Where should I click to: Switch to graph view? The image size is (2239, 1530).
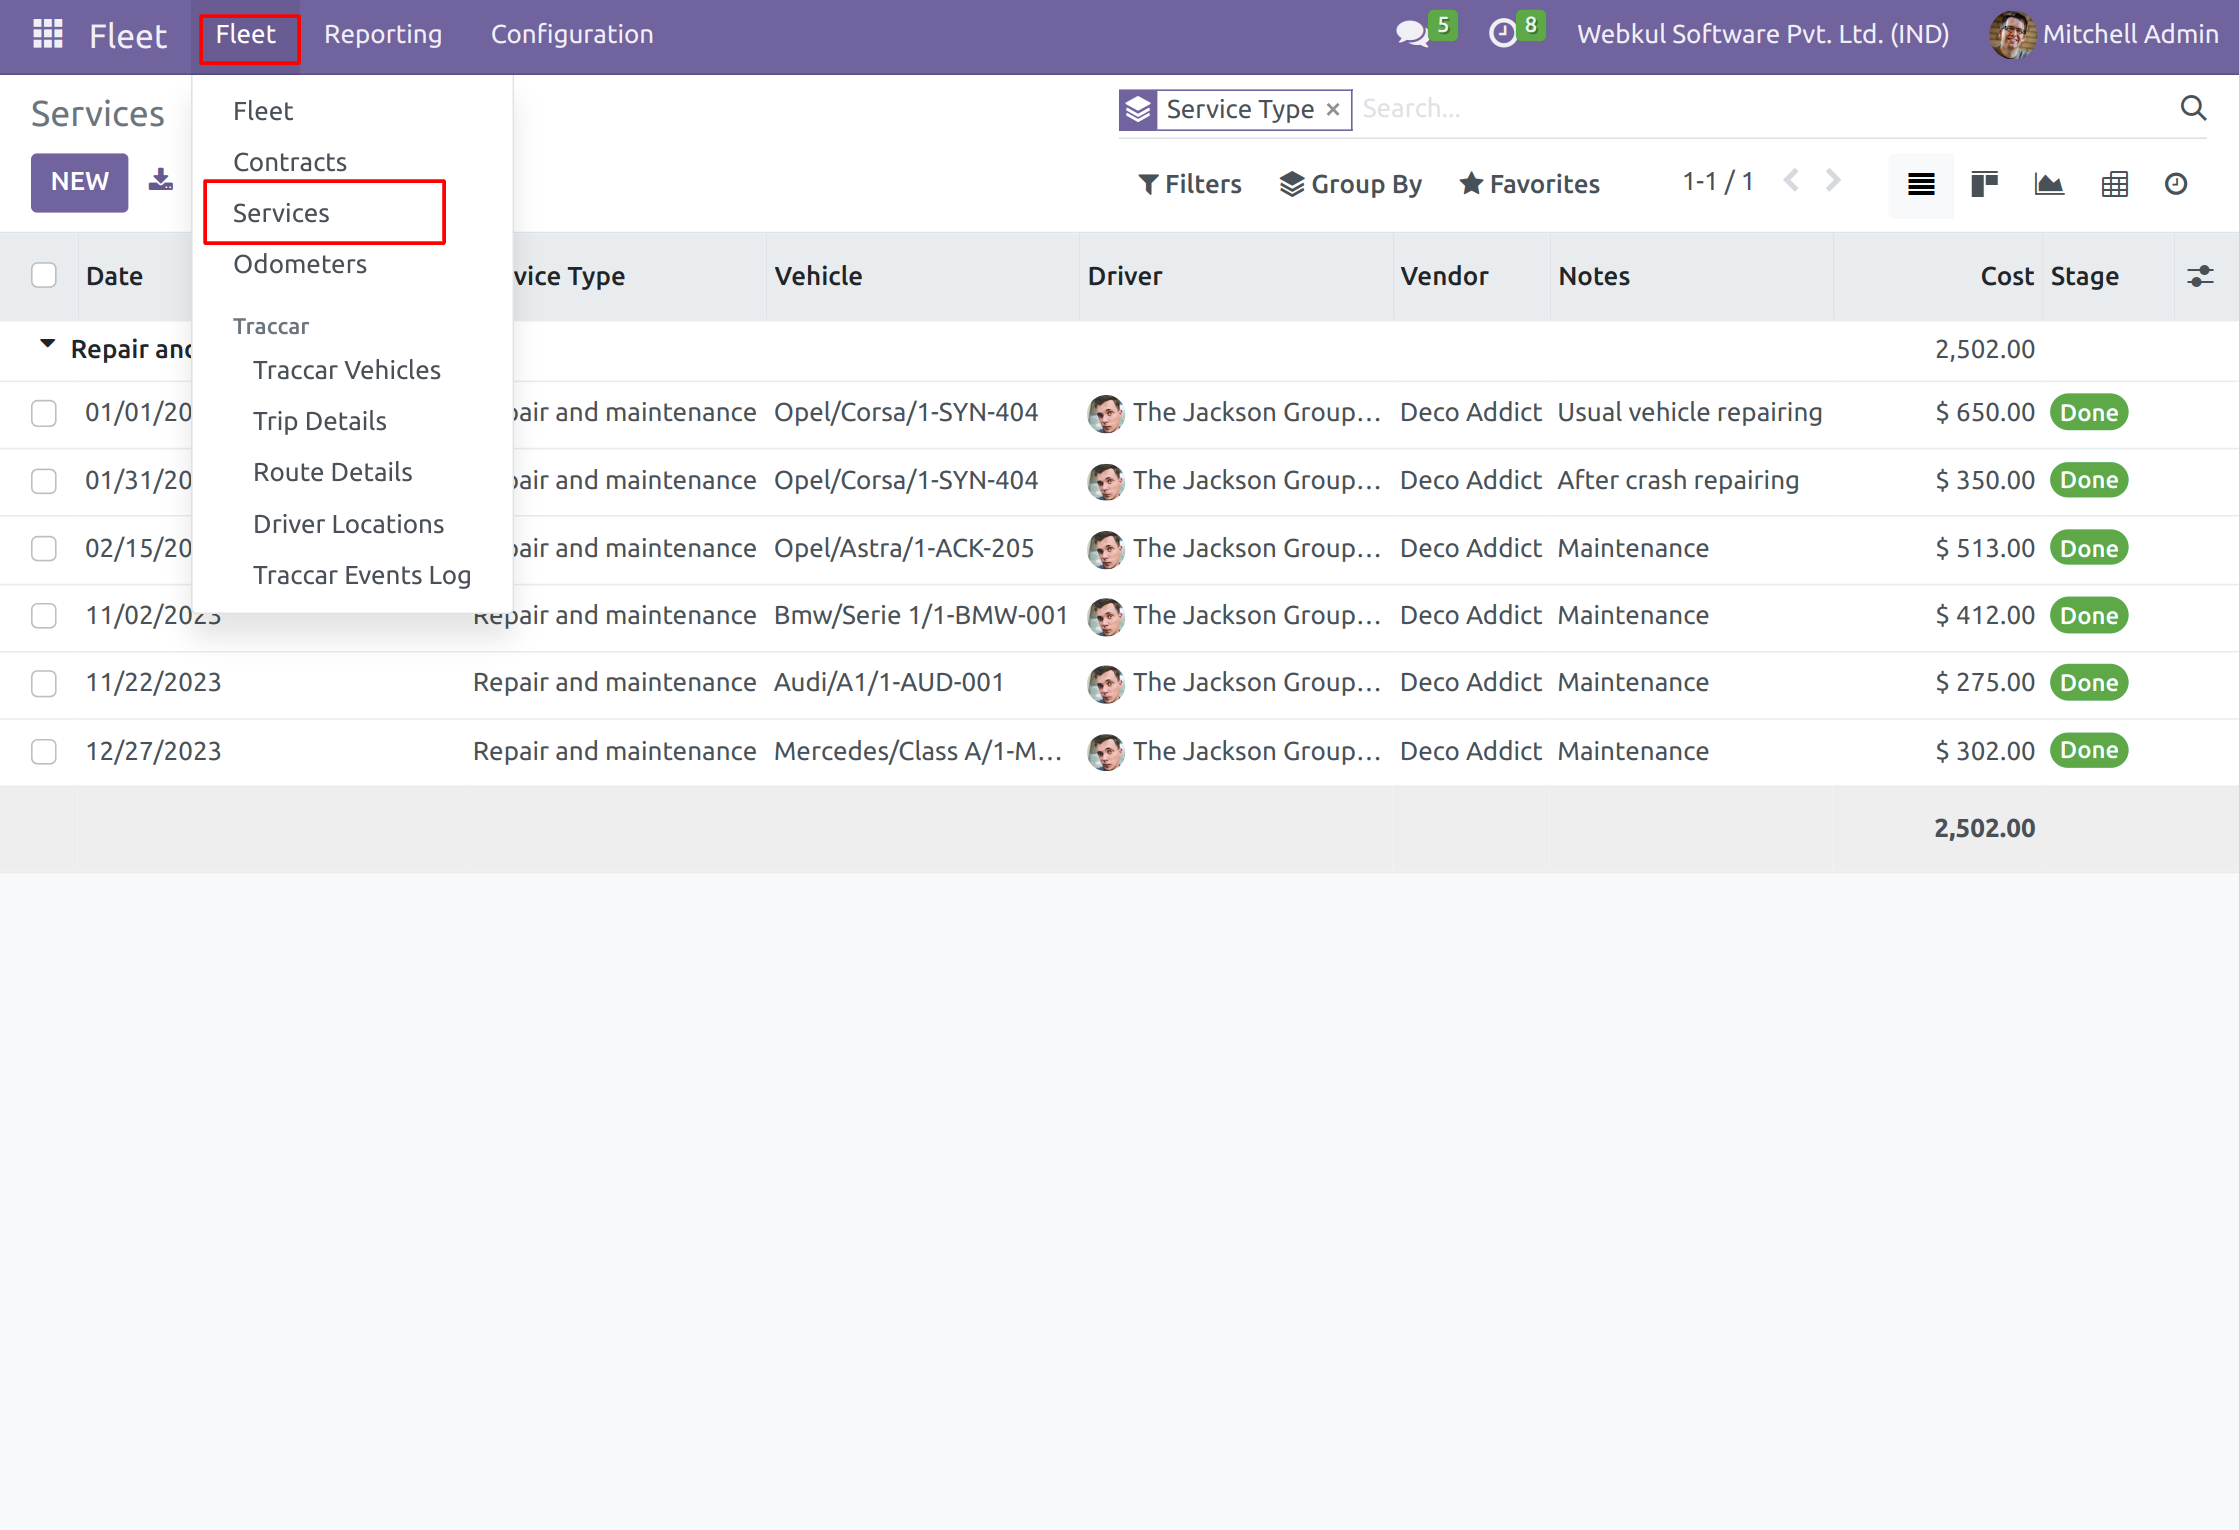pos(2049,184)
